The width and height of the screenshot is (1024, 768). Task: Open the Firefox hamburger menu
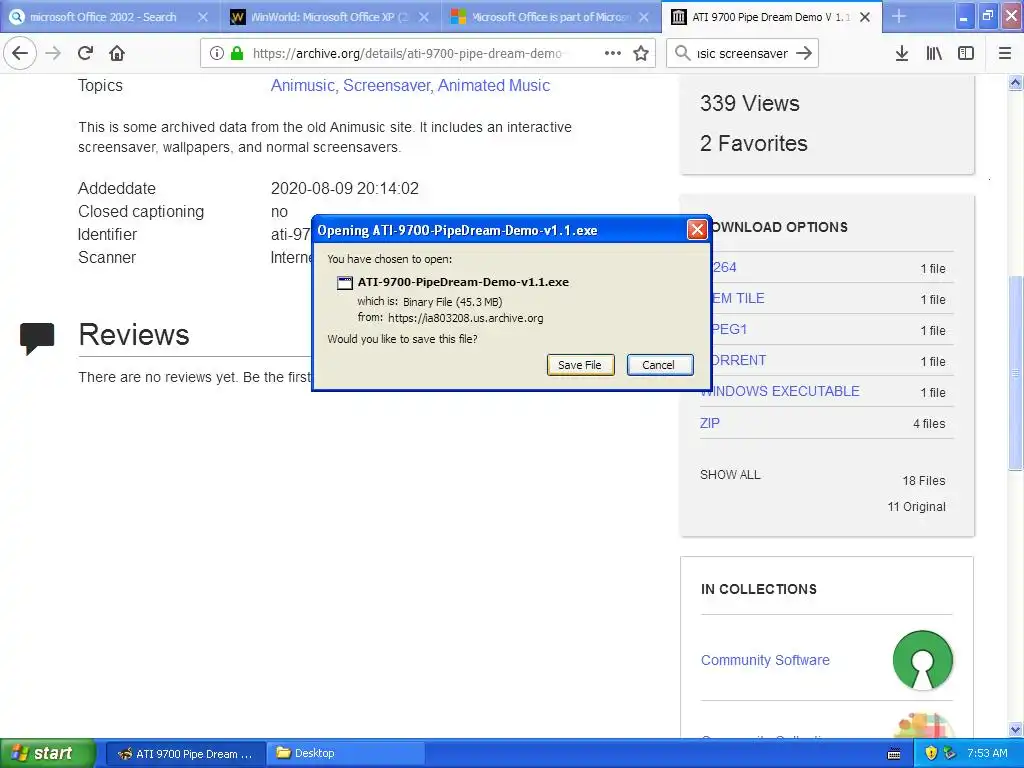tap(1005, 53)
